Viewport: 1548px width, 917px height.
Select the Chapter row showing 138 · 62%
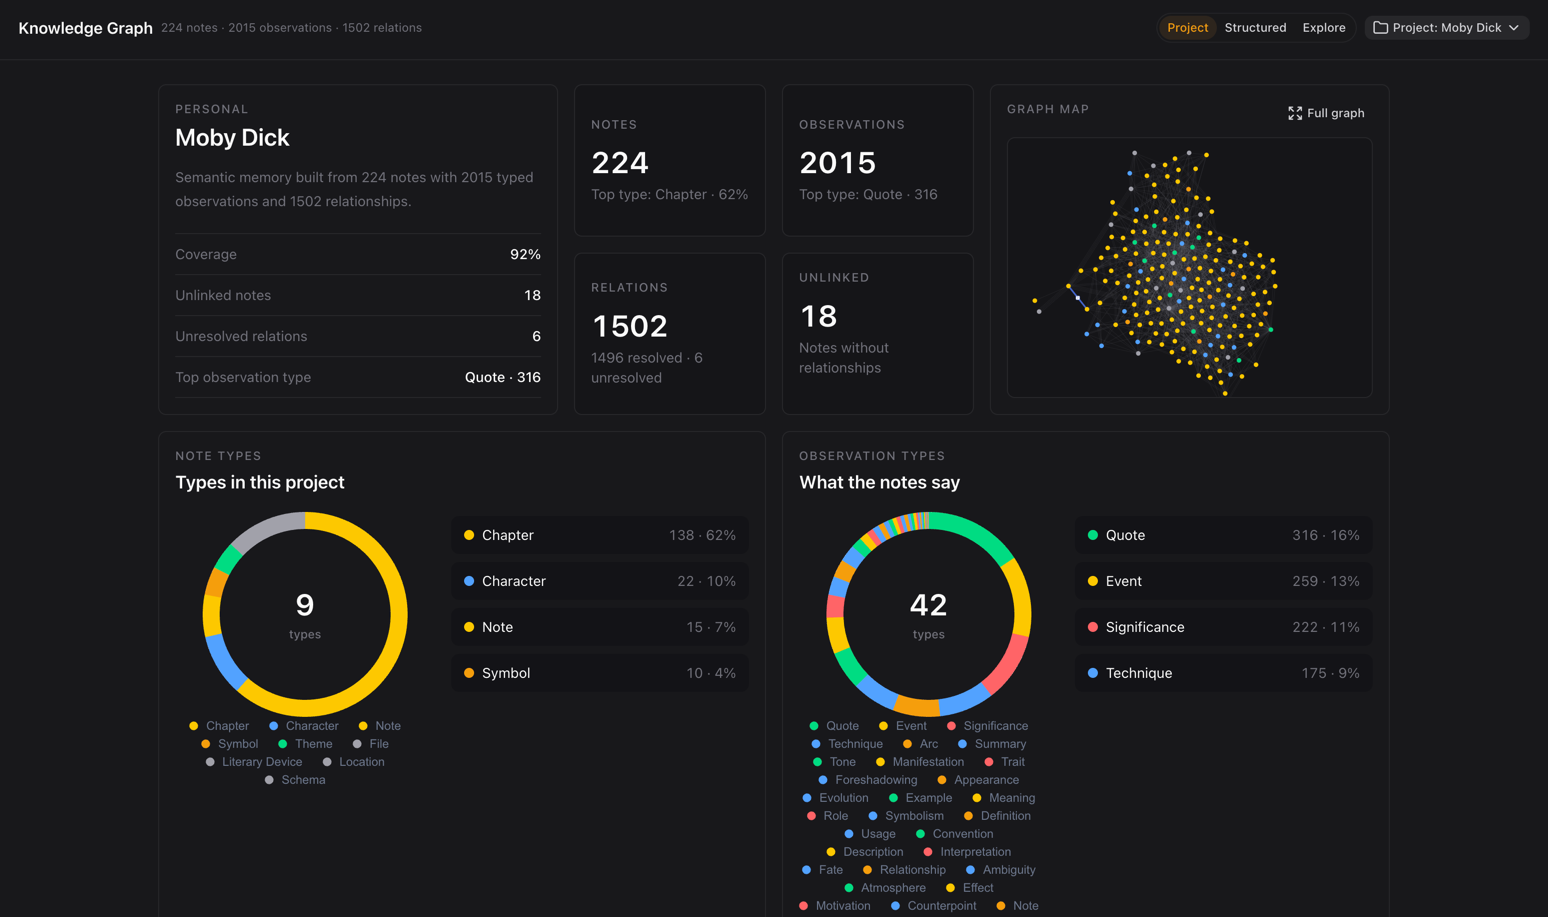600,535
